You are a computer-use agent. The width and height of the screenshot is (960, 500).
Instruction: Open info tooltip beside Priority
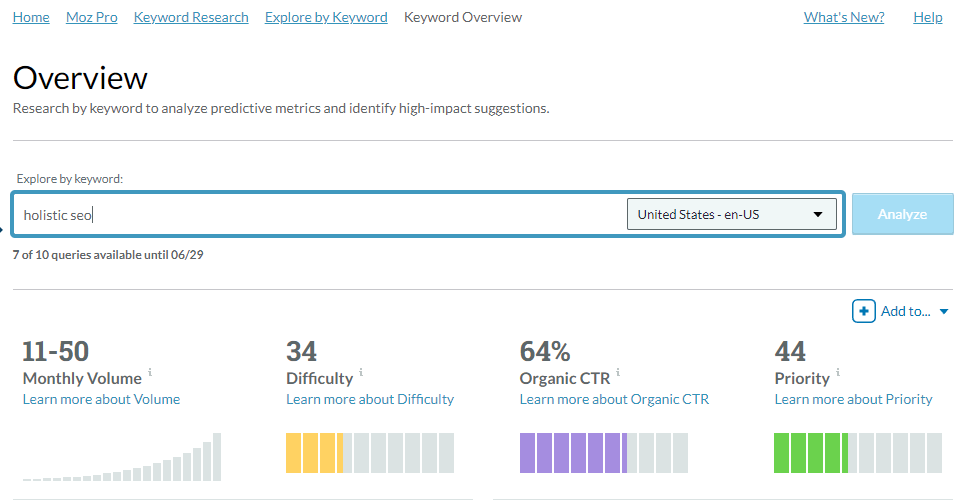(838, 371)
